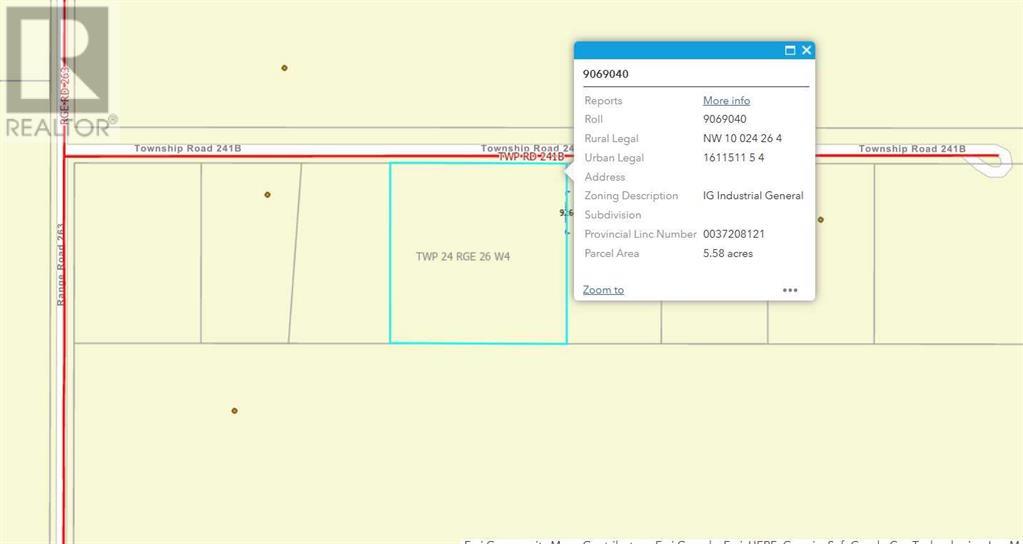Screen dimensions: 1023x544
Task: Click point marker in parcel west of highlighted lot
Action: pos(267,194)
